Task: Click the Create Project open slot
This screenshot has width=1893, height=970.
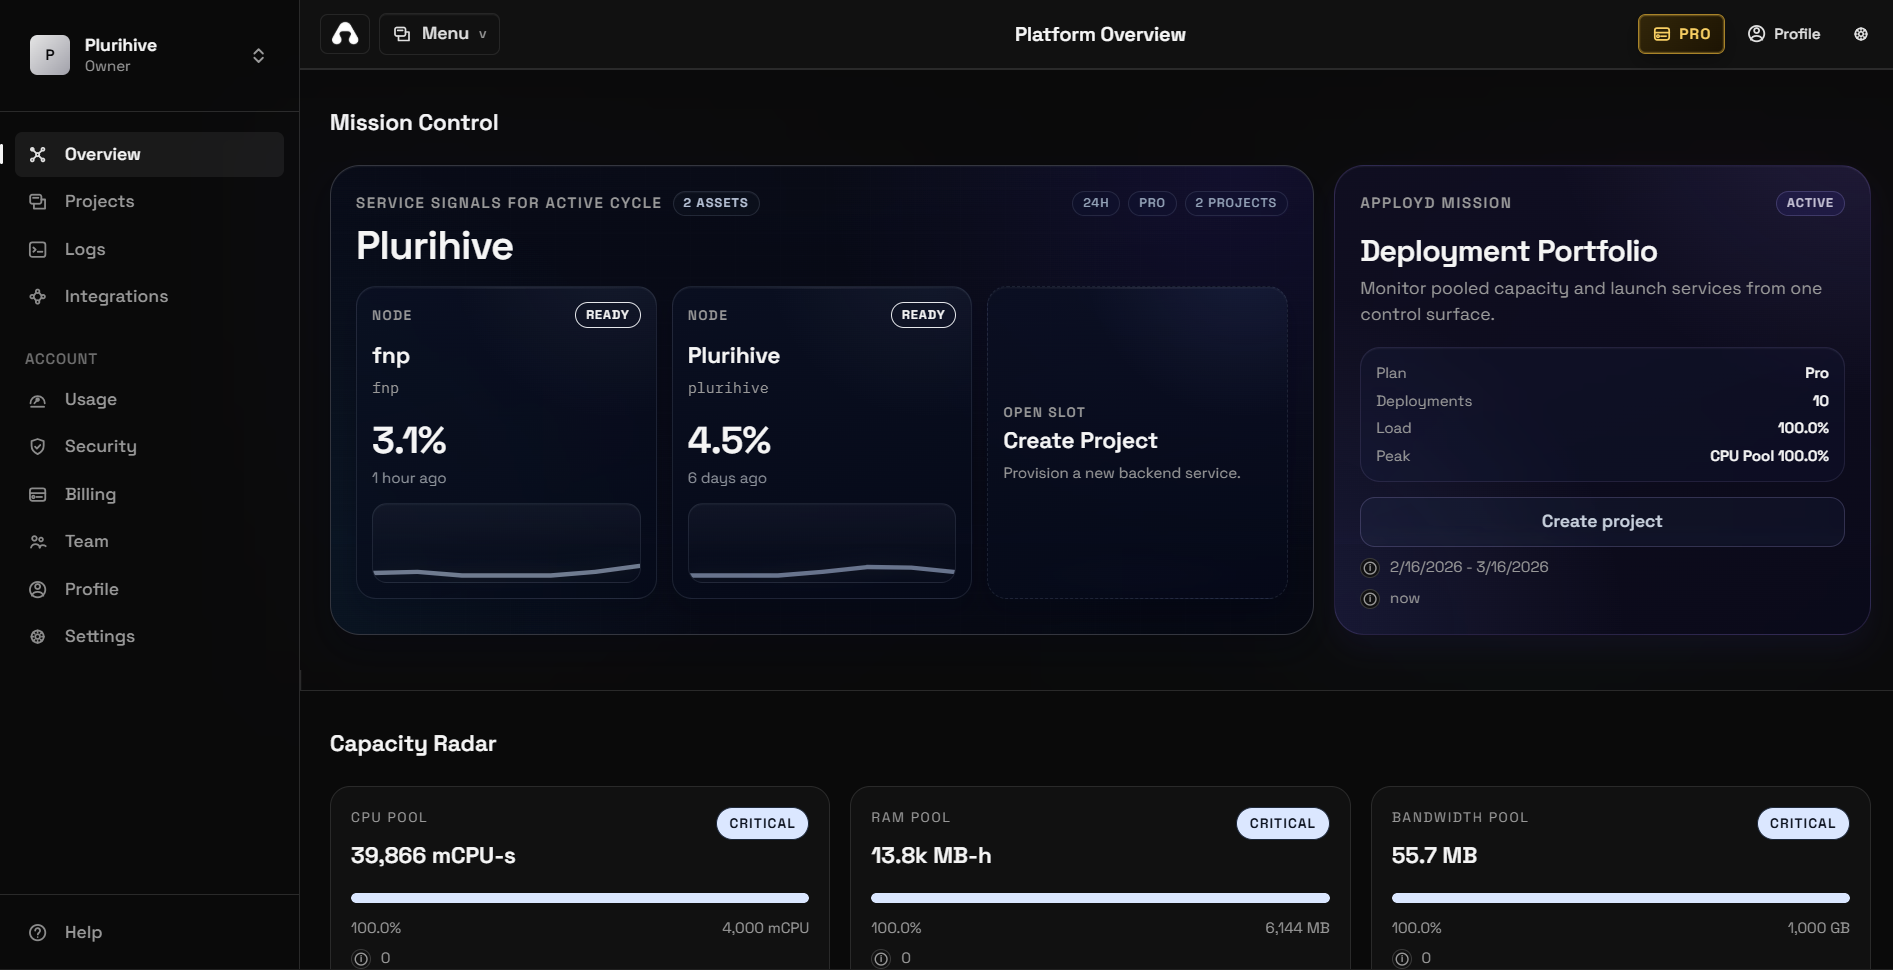Action: (x=1137, y=442)
